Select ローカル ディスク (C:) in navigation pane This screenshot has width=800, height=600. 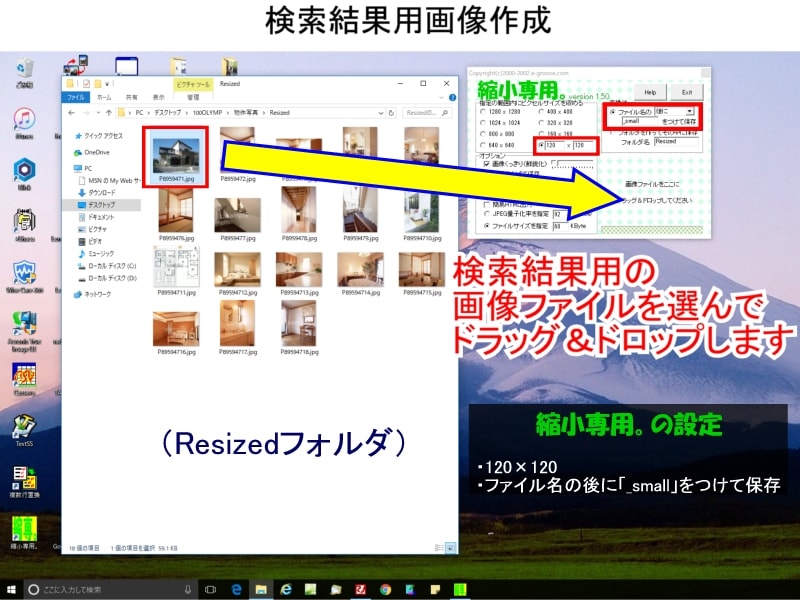coord(107,266)
